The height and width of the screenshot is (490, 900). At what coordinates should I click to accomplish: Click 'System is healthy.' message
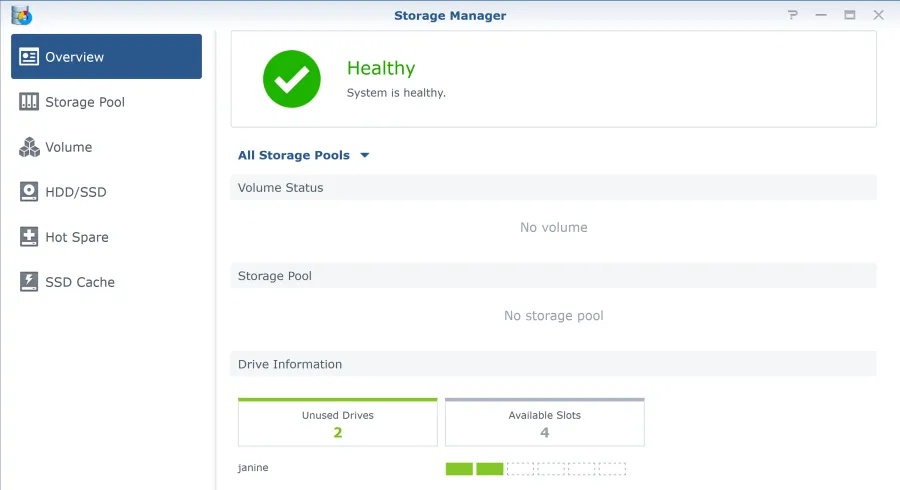click(396, 93)
